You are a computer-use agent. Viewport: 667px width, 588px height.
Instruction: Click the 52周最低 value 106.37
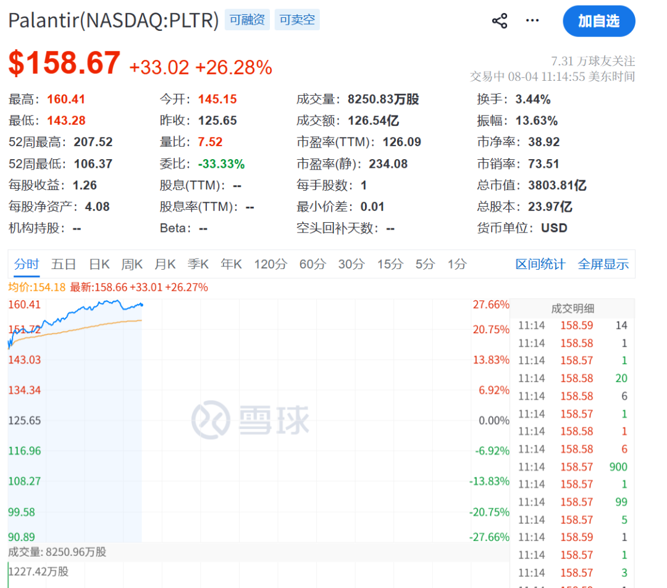coord(93,164)
